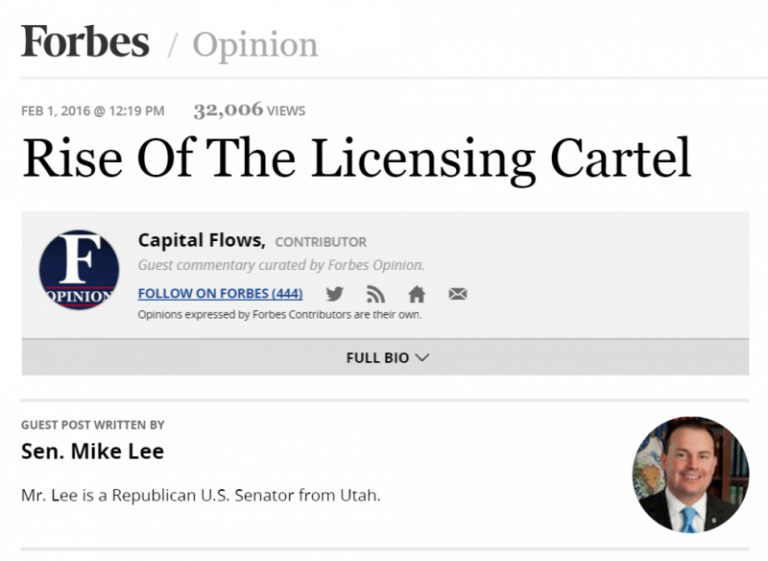Screen dimensions: 768x561
Task: Click the Twitter bird icon
Action: click(335, 294)
